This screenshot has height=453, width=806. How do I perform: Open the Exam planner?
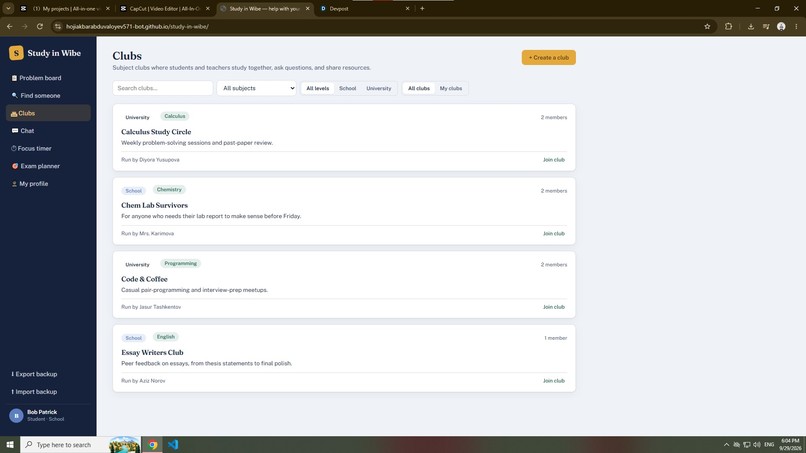coord(48,166)
